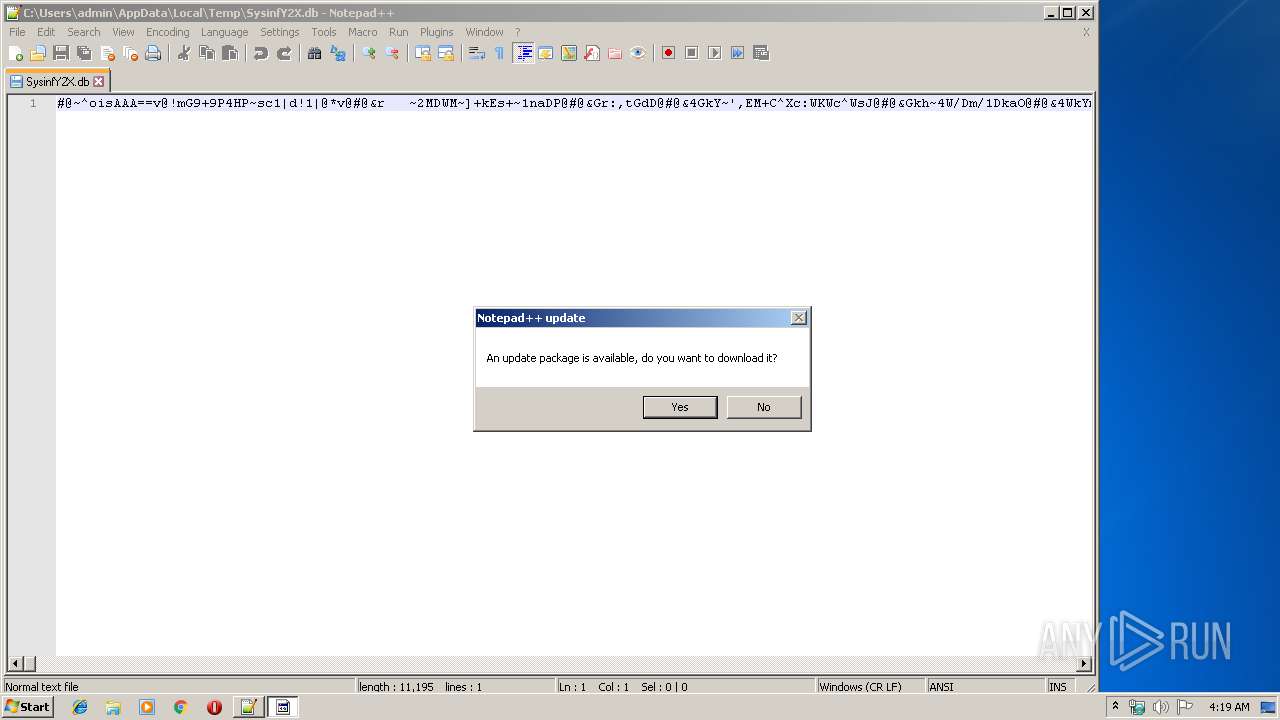Toggle the Word wrap toolbar icon

477,53
